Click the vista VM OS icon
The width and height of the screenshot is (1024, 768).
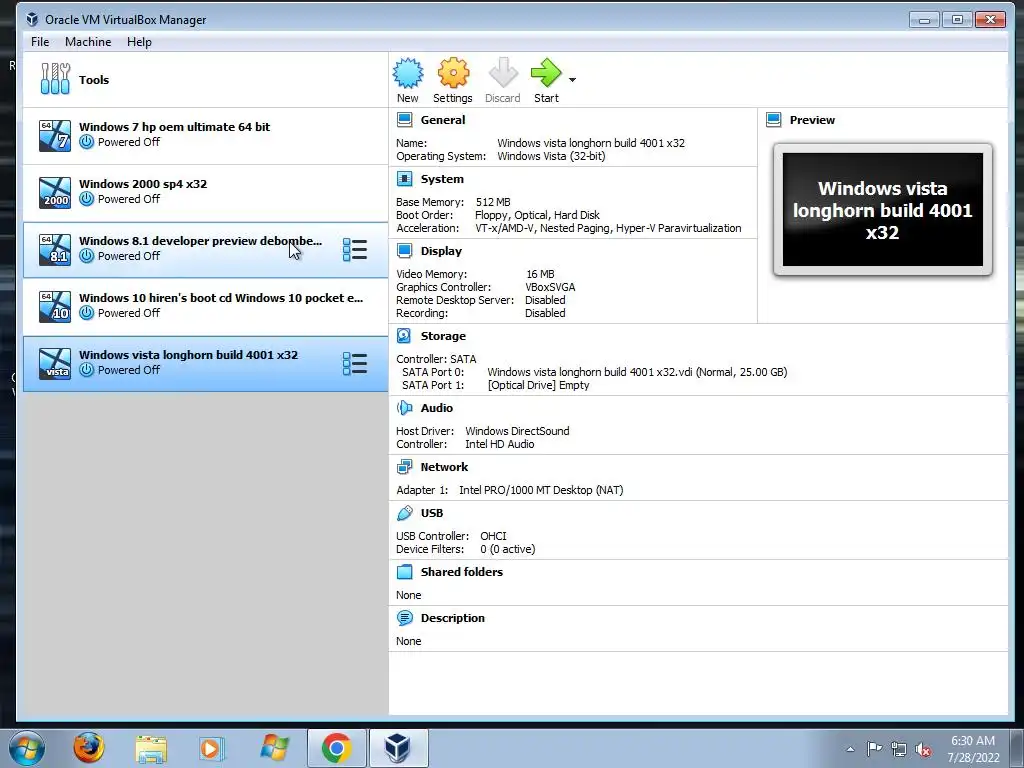[55, 364]
